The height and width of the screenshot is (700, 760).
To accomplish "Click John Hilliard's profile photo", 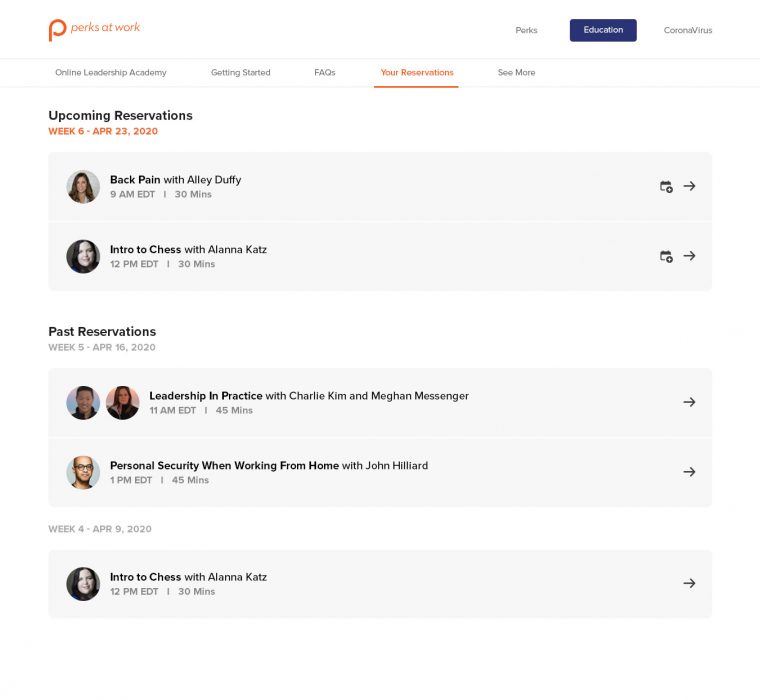I will 83,472.
